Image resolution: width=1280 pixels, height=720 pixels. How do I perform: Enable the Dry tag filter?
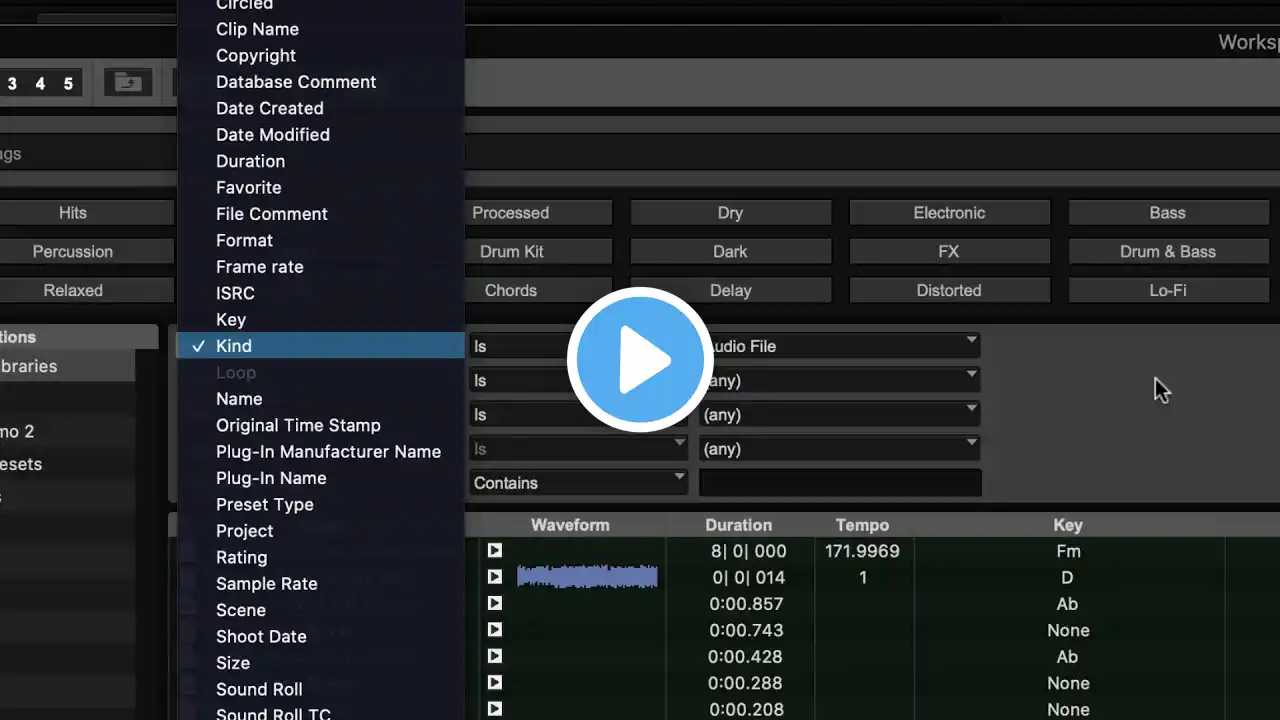[x=730, y=213]
